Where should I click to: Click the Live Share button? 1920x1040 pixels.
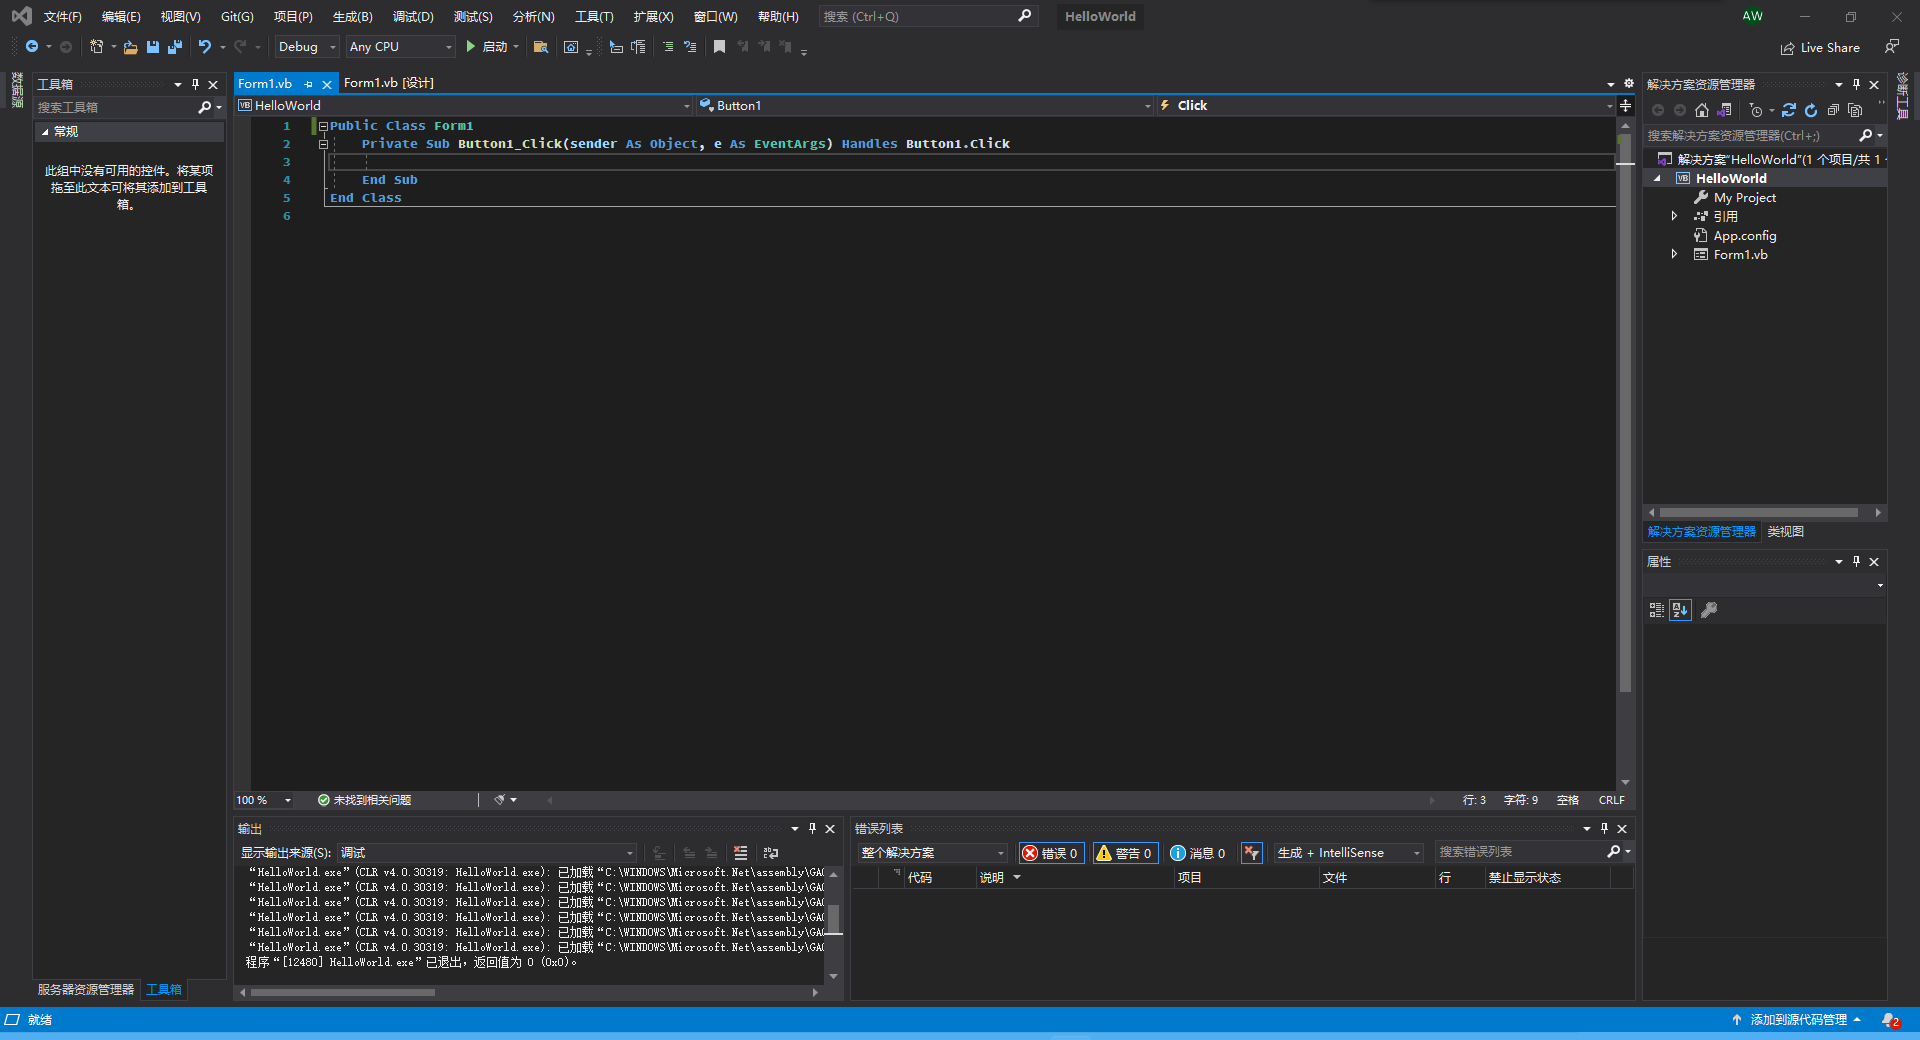pyautogui.click(x=1820, y=48)
